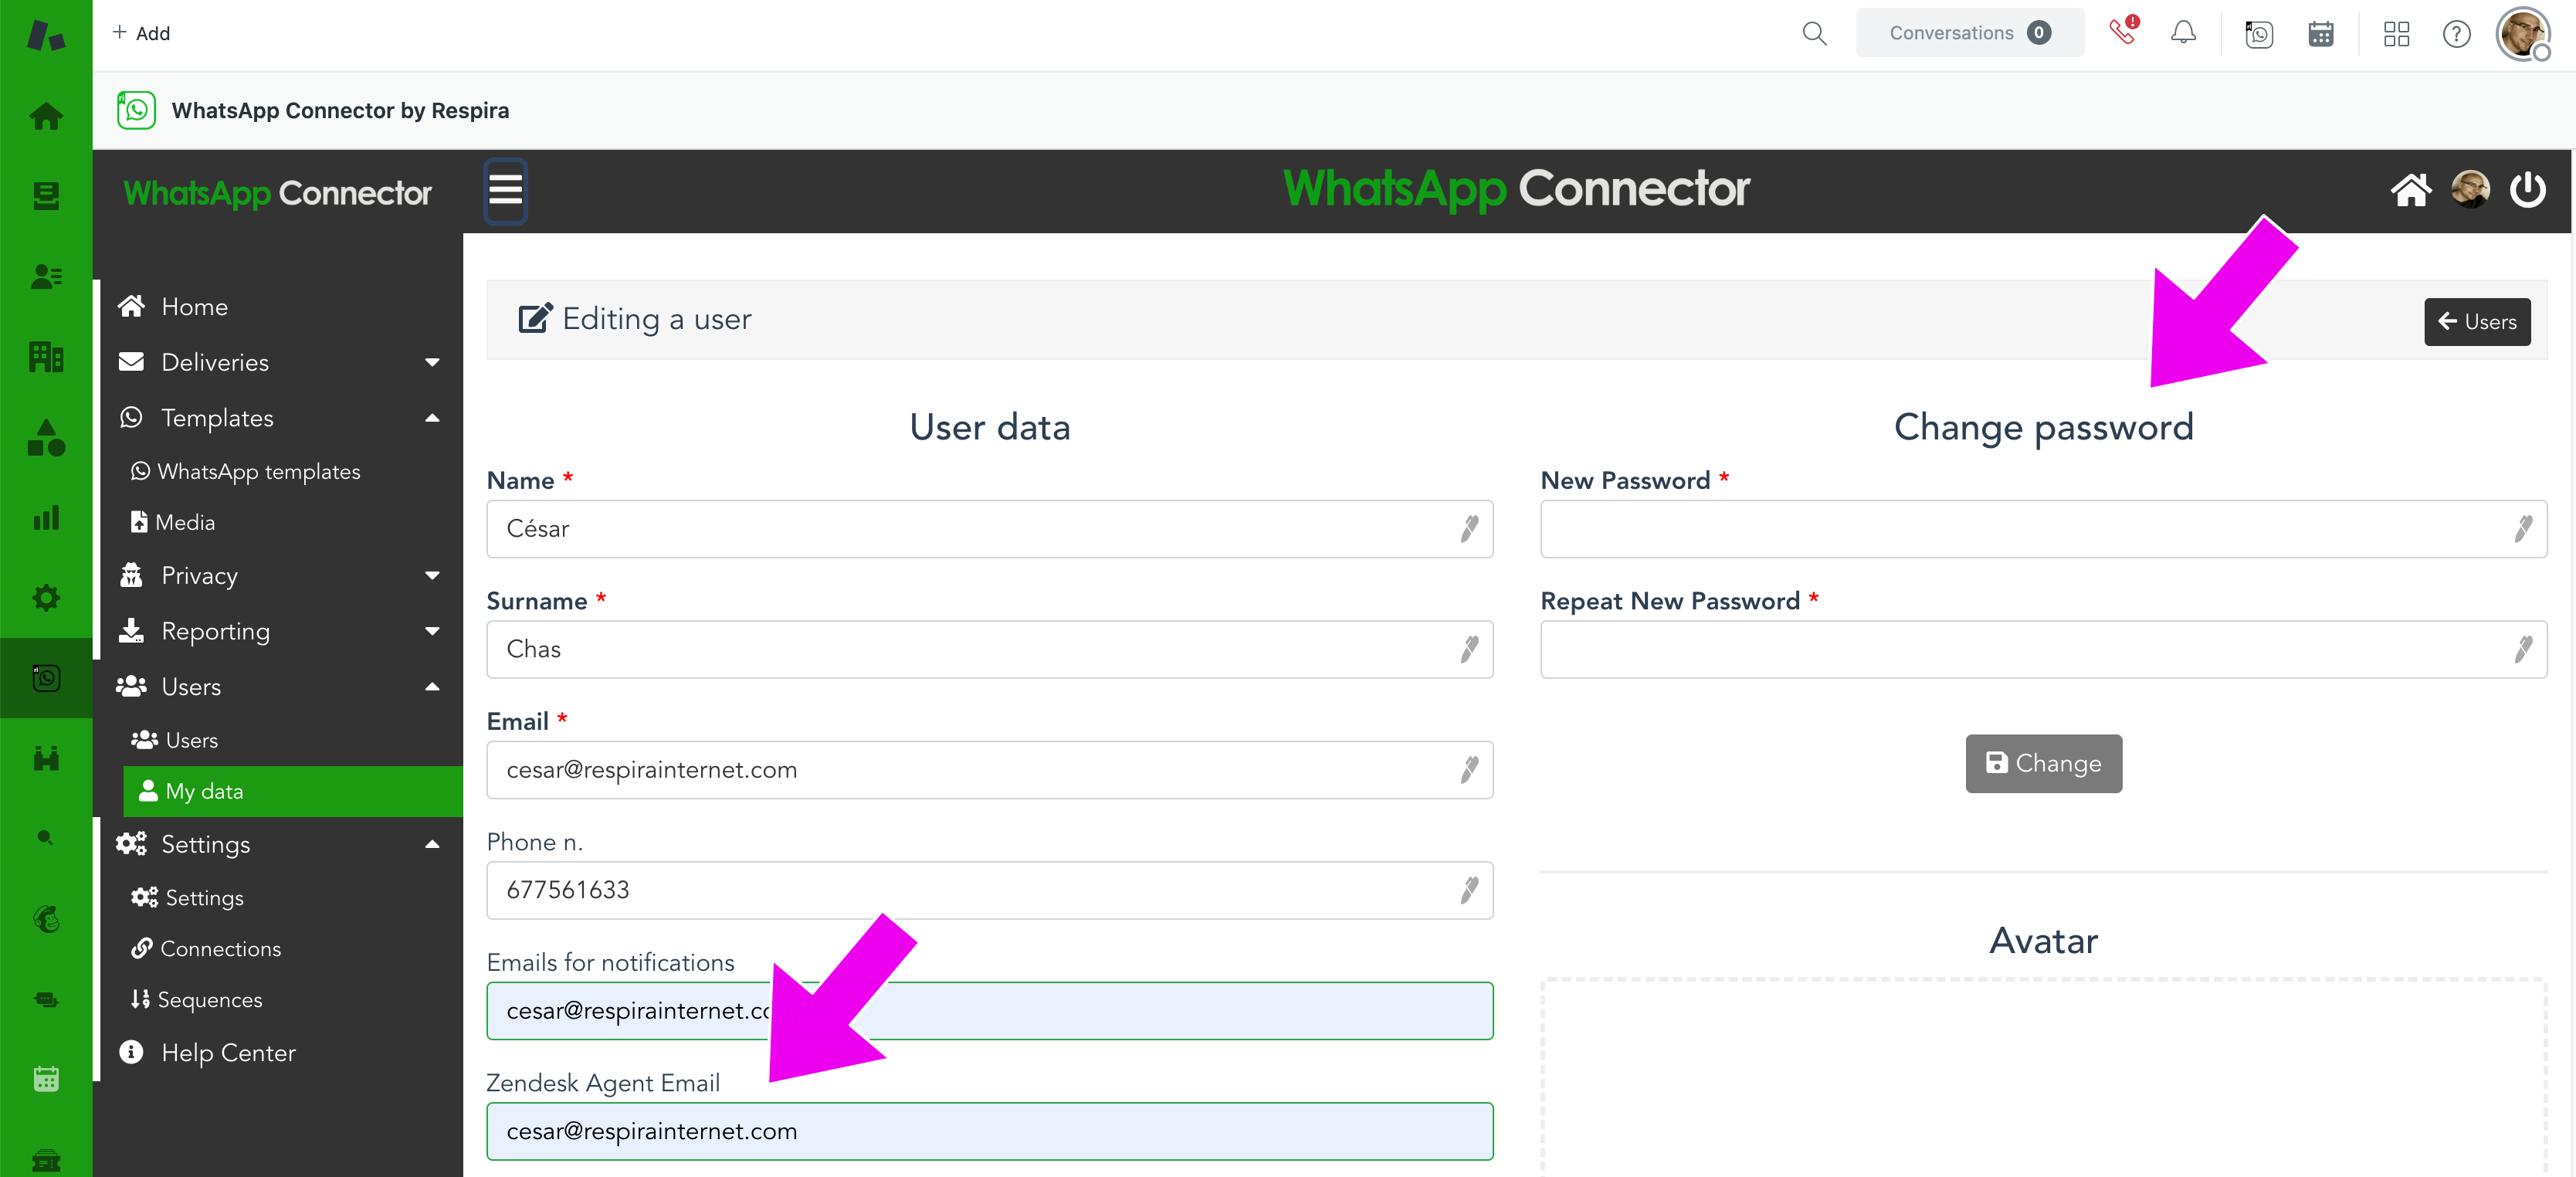Open Sequences submenu item
Screen dimensions: 2576x1177
[197, 1000]
